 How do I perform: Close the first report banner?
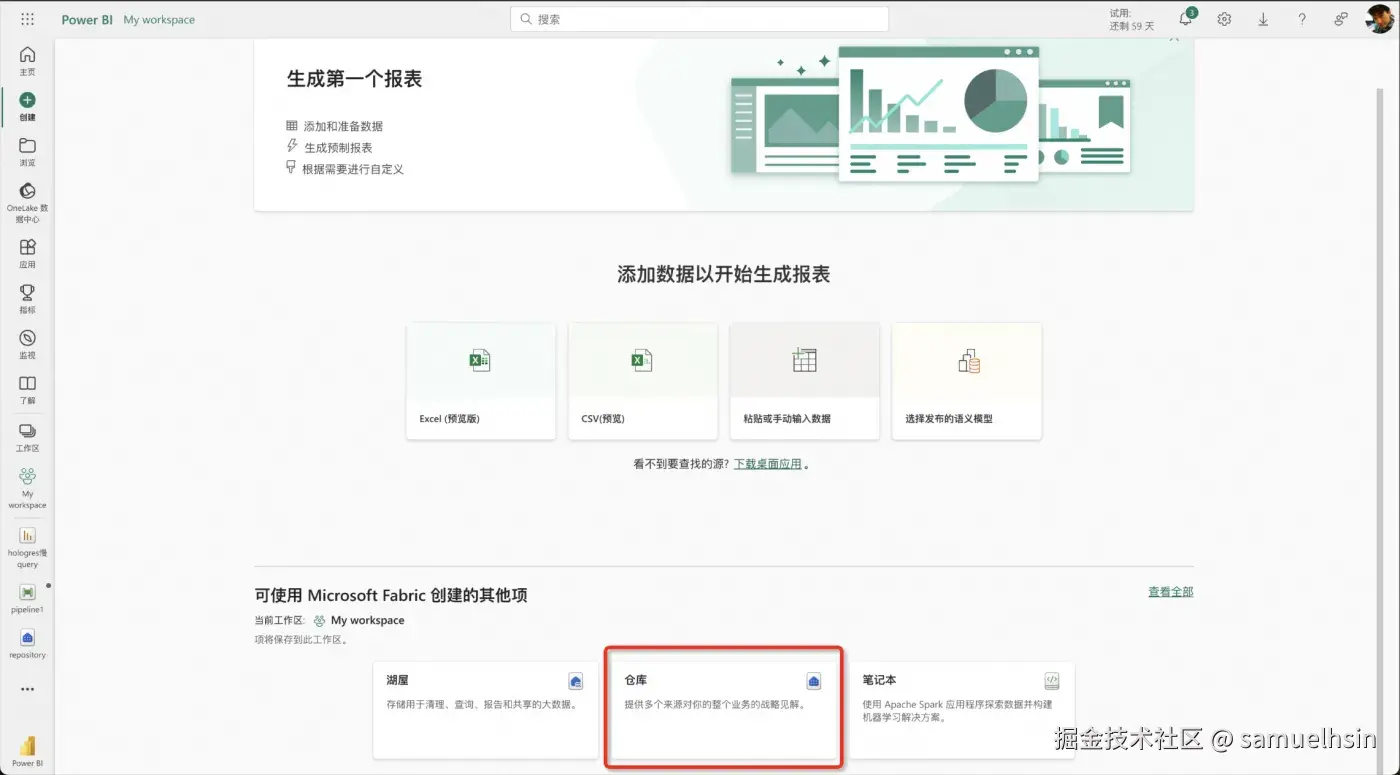[x=1175, y=40]
